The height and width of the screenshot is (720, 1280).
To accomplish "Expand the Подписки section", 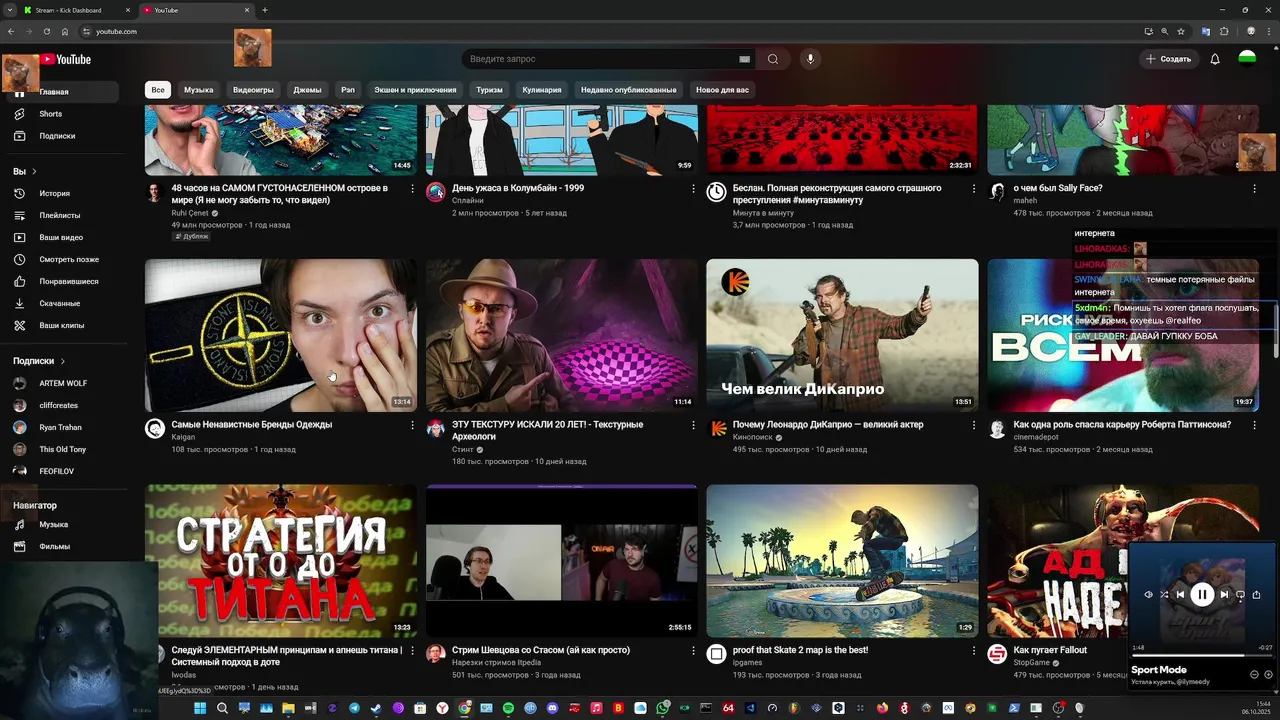I will pyautogui.click(x=39, y=361).
